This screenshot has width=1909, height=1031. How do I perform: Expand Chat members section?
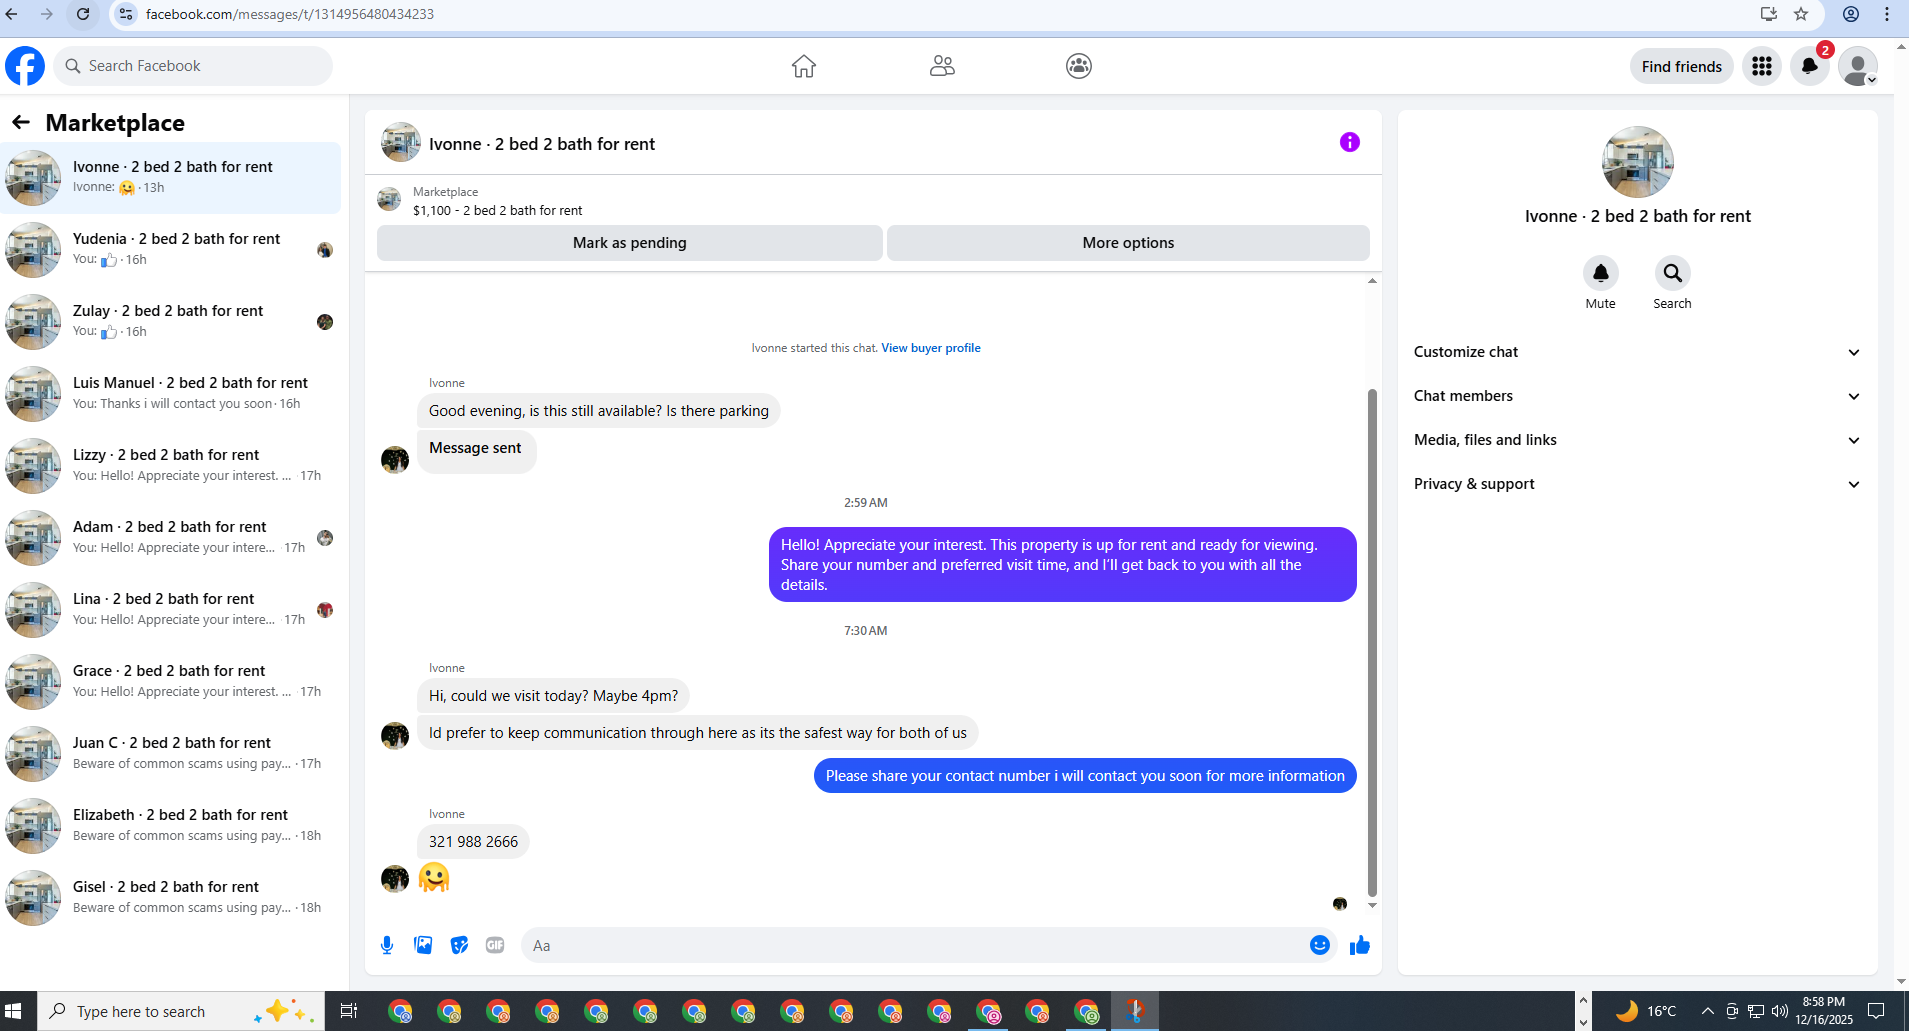point(1637,396)
